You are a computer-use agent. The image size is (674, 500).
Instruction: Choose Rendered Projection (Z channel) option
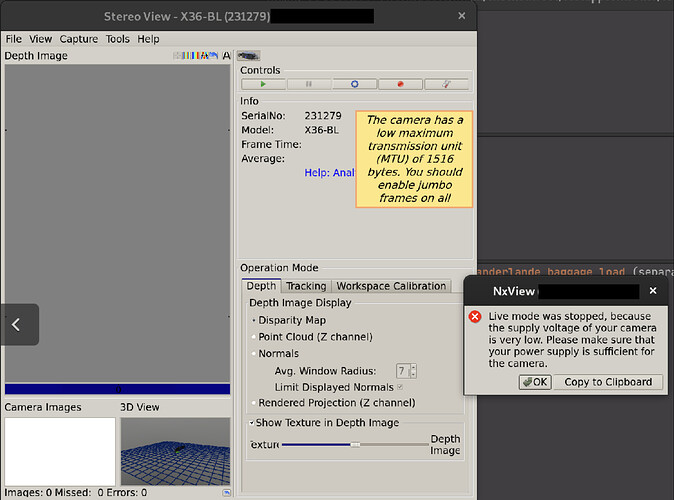(x=253, y=403)
